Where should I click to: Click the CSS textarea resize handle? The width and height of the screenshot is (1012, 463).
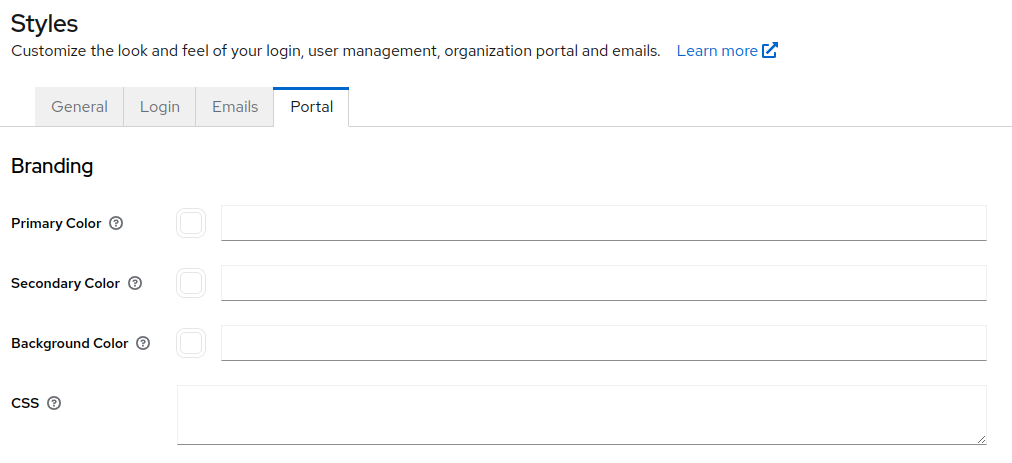[980, 438]
